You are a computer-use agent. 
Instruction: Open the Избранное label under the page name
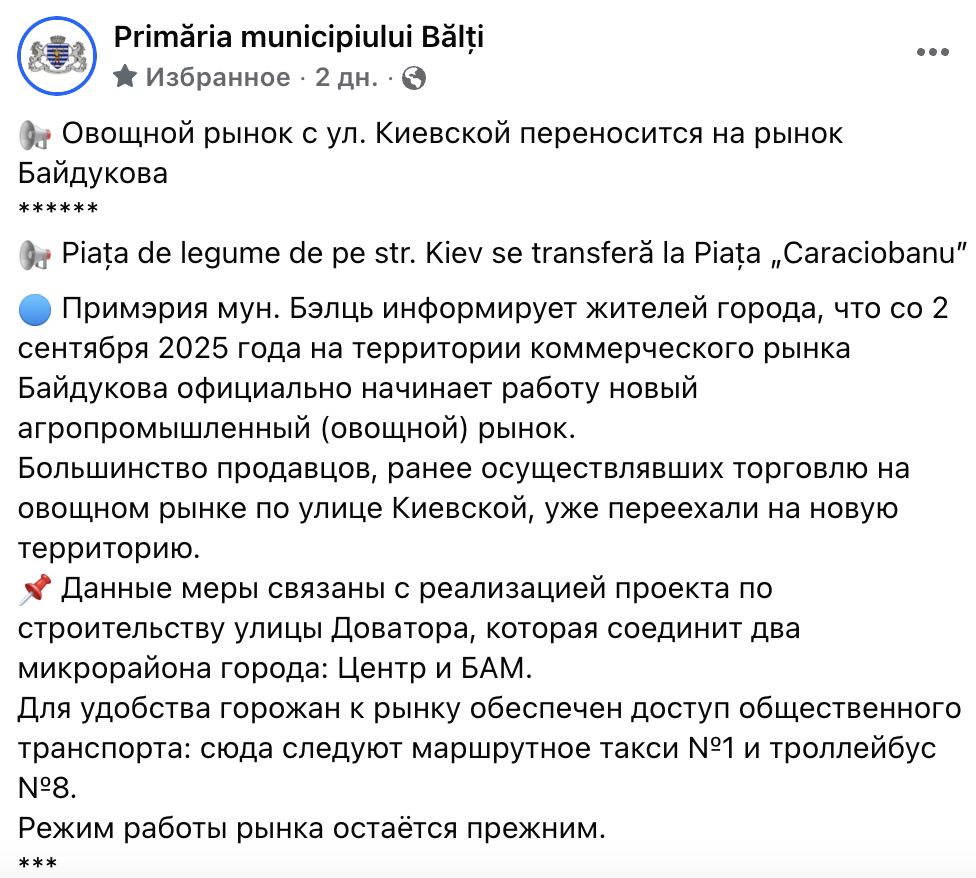pyautogui.click(x=218, y=77)
